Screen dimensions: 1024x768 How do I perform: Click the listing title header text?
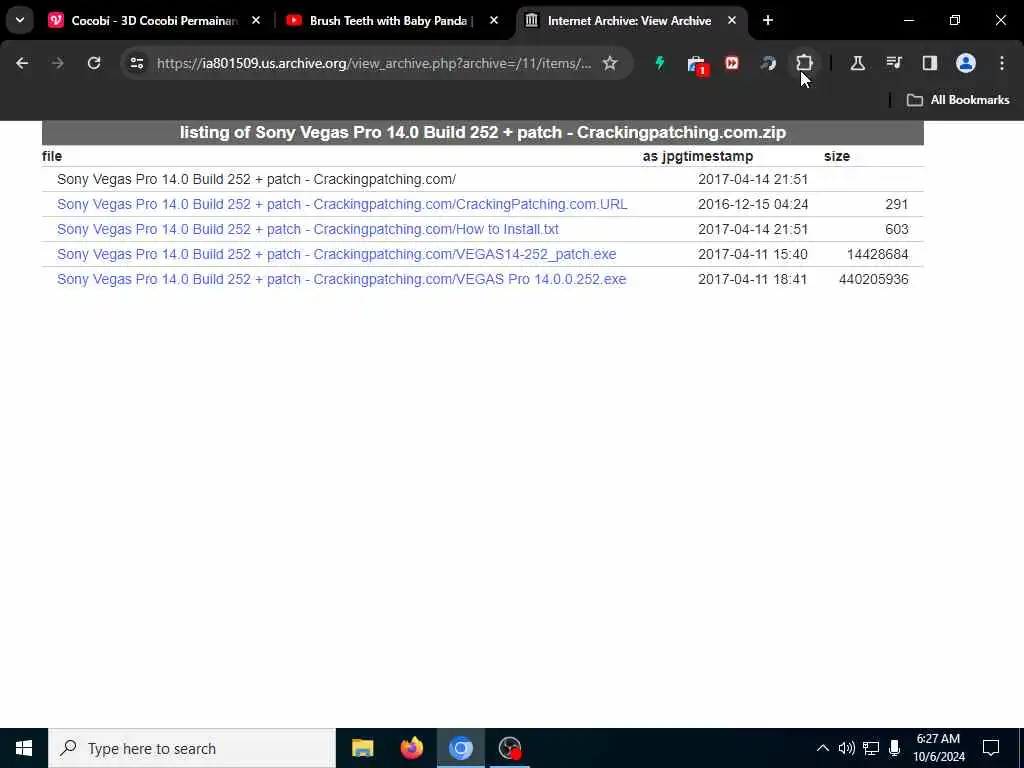point(483,133)
